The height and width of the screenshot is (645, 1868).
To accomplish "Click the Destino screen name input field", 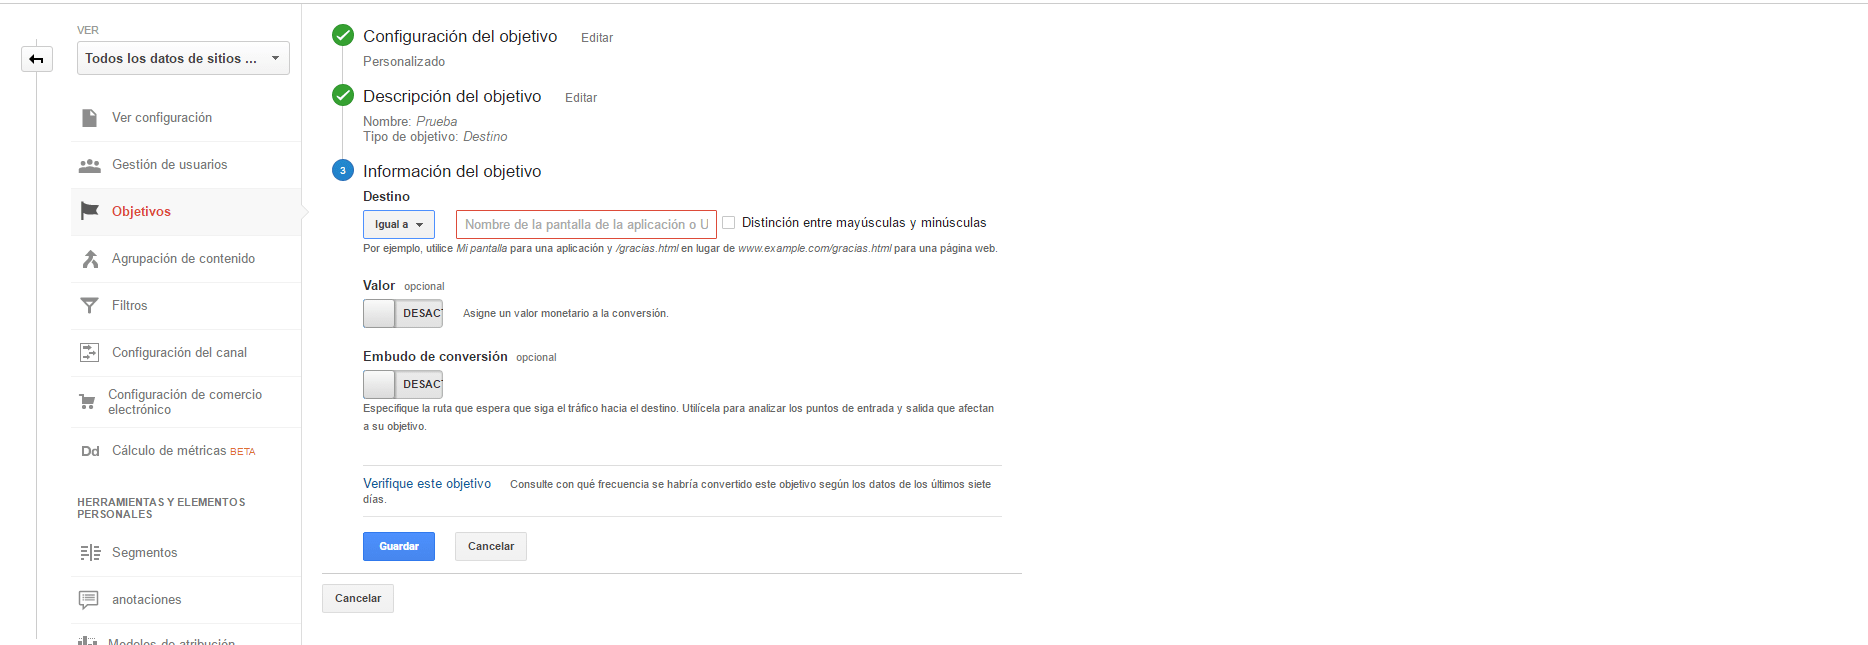I will pyautogui.click(x=586, y=225).
